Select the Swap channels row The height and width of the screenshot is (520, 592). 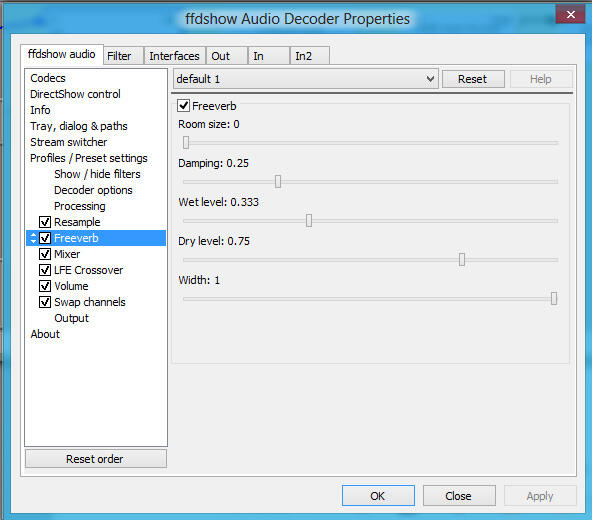[90, 302]
